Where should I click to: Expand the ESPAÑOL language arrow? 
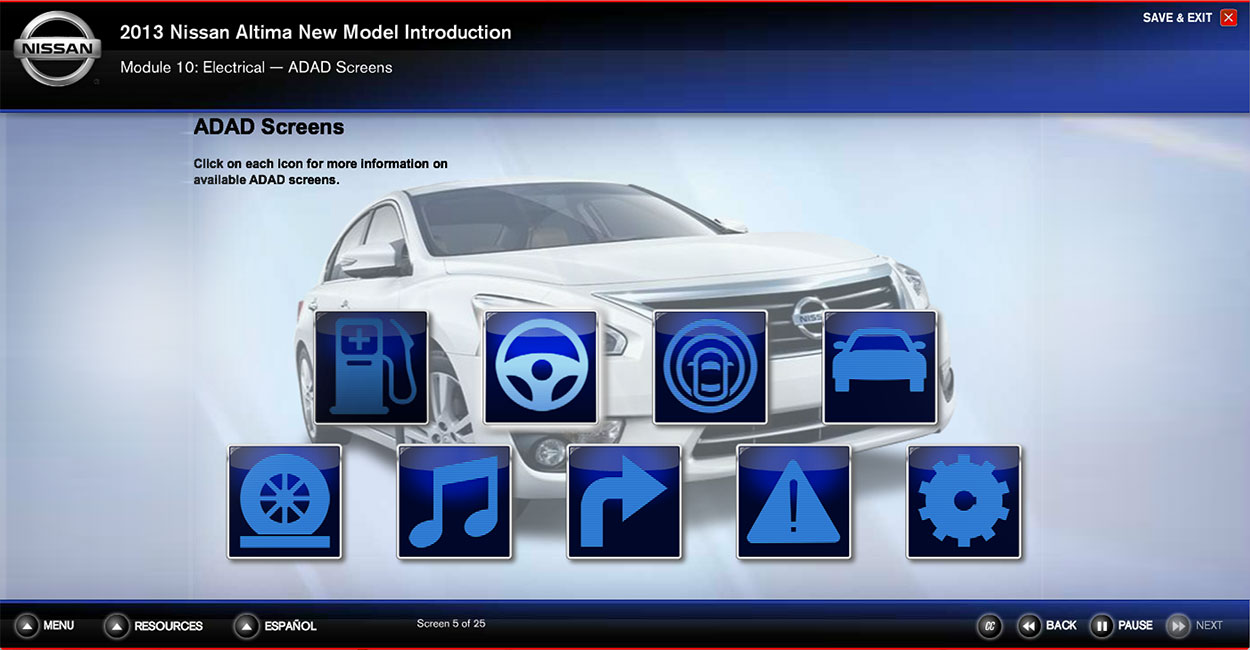pyautogui.click(x=247, y=626)
